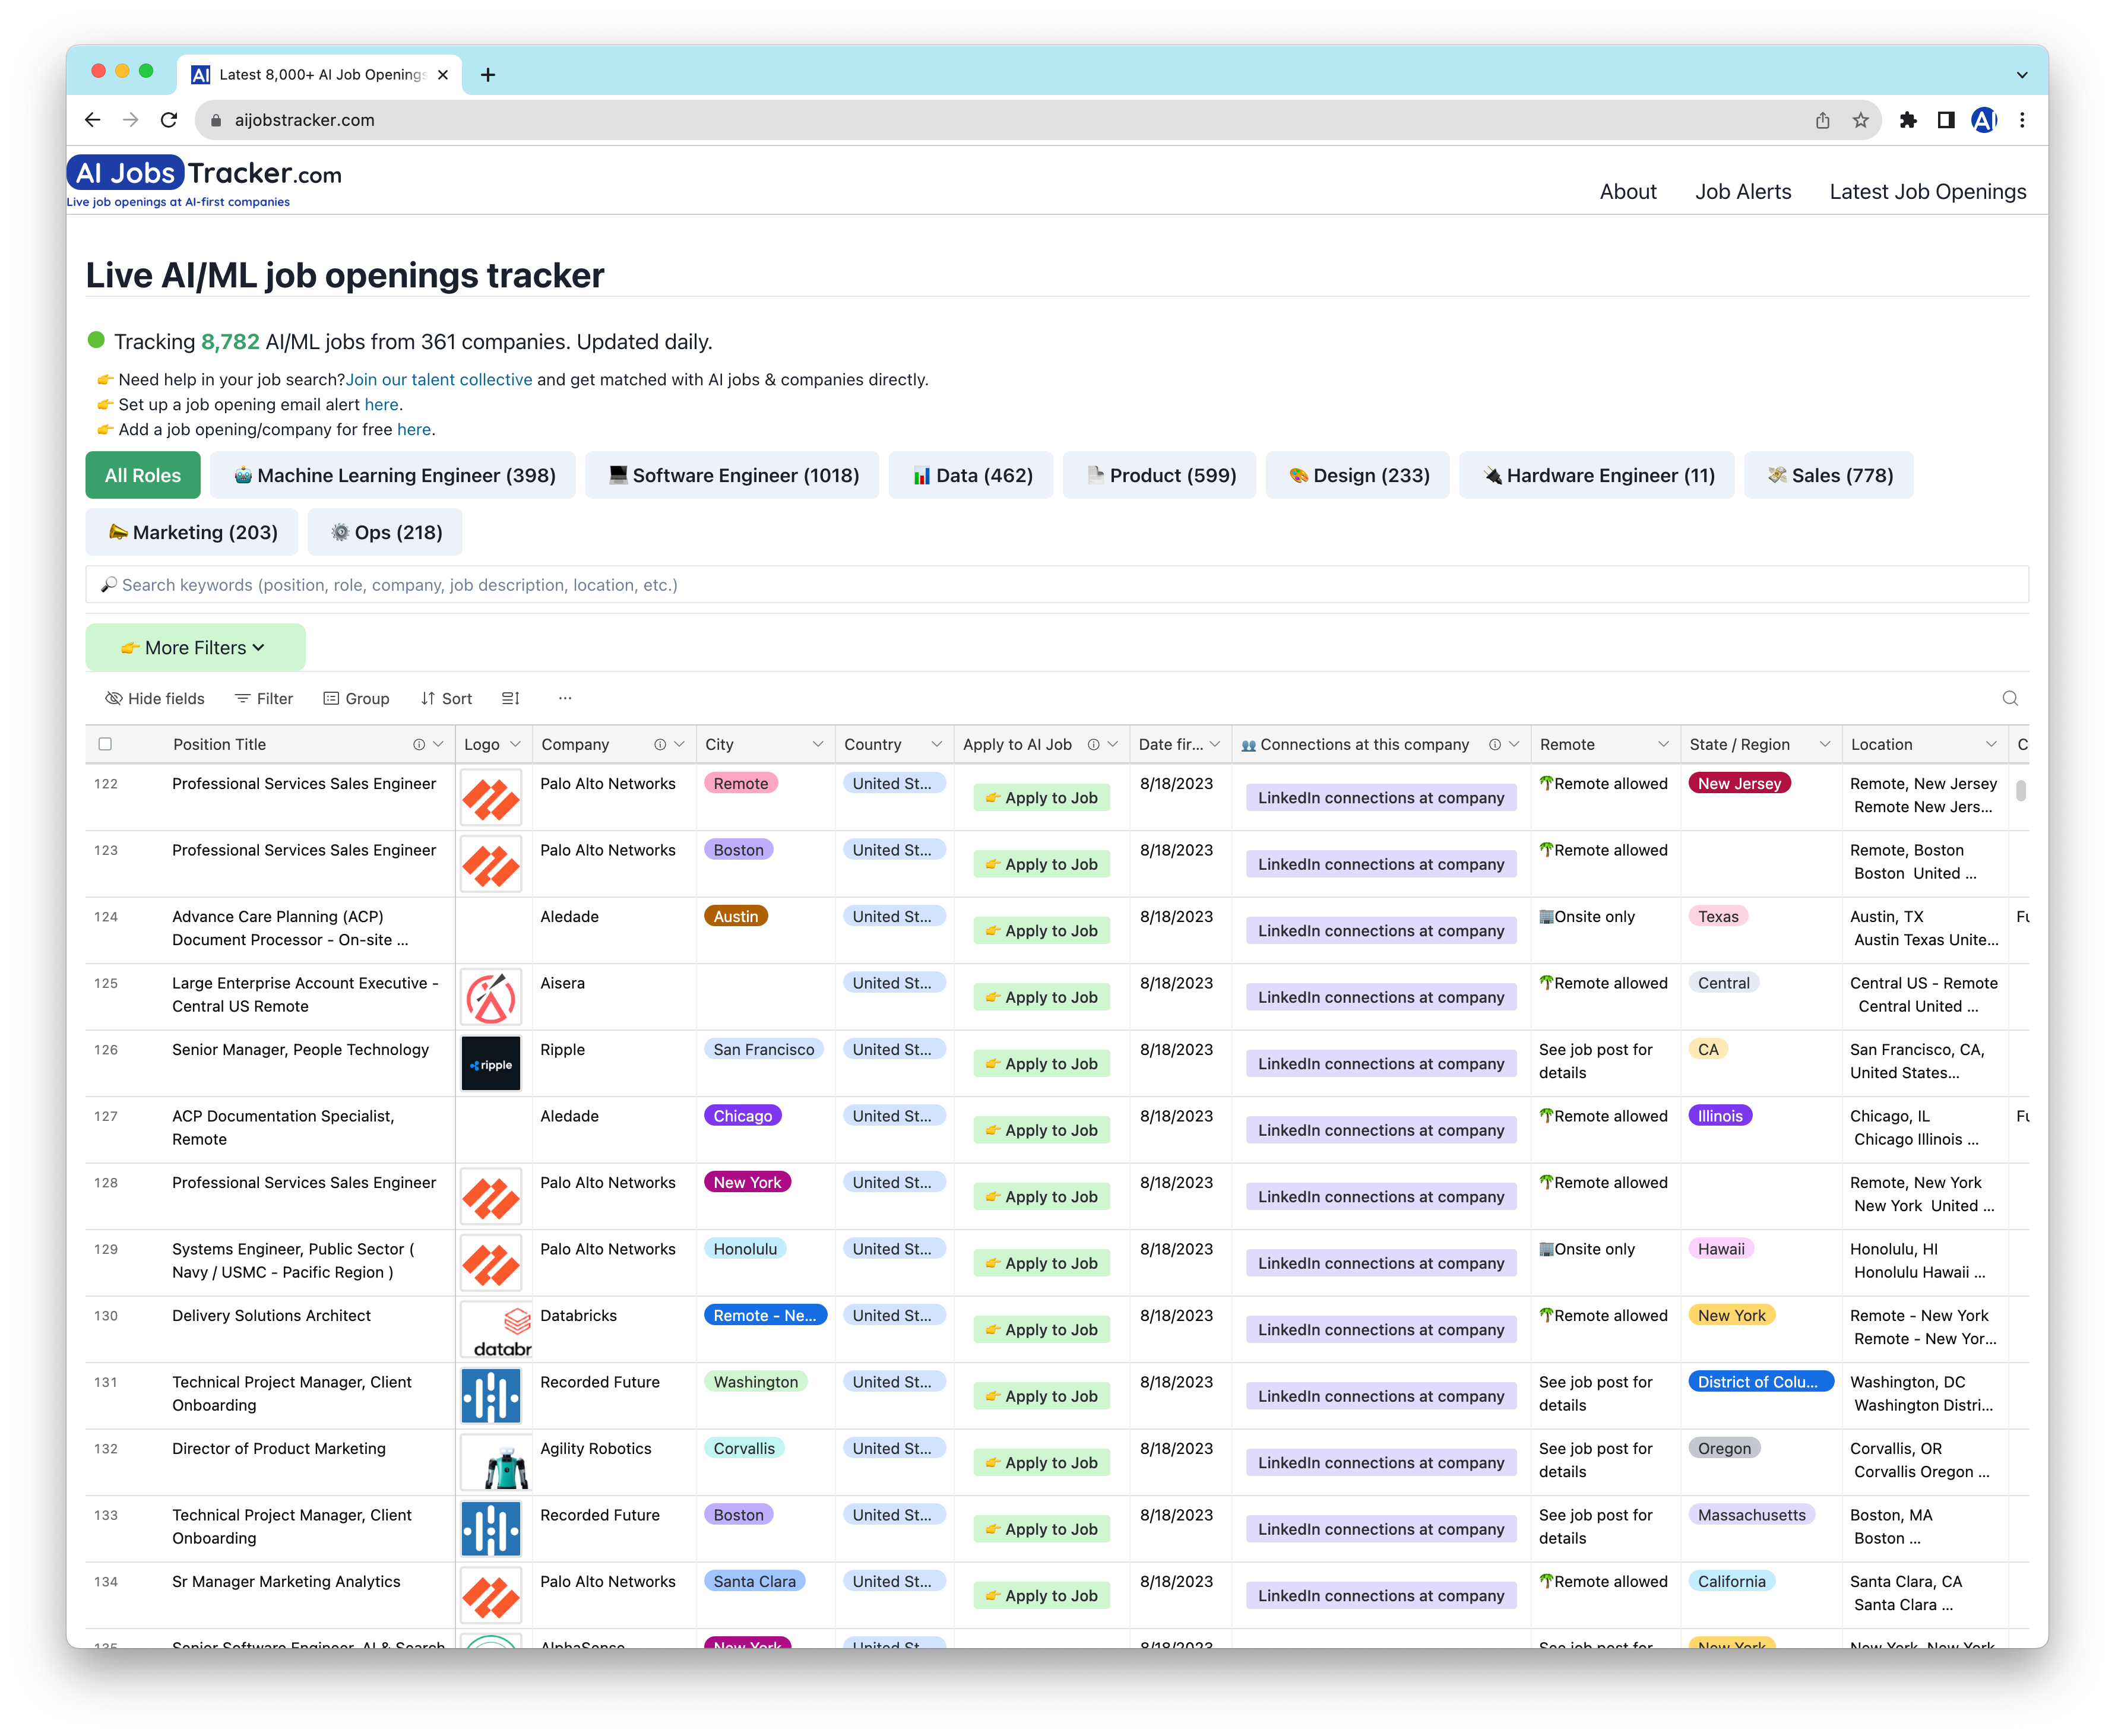Select the All Roles filter tab
Screen dimensions: 2115x1736
[x=143, y=475]
